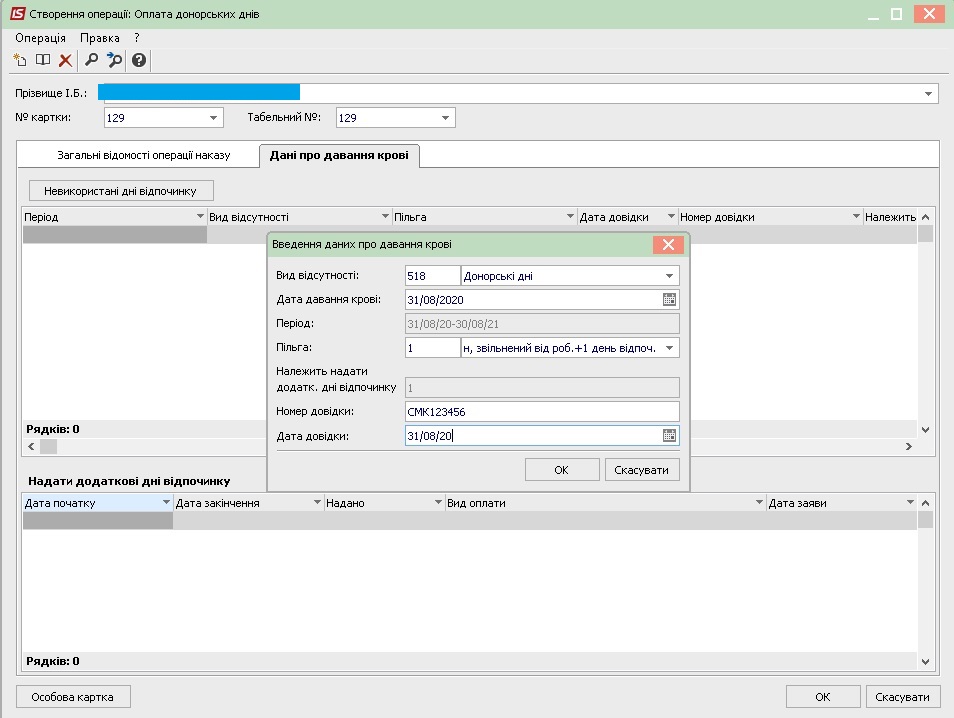Click the Вид відсутності code field 518
The height and width of the screenshot is (718, 954).
coord(433,276)
